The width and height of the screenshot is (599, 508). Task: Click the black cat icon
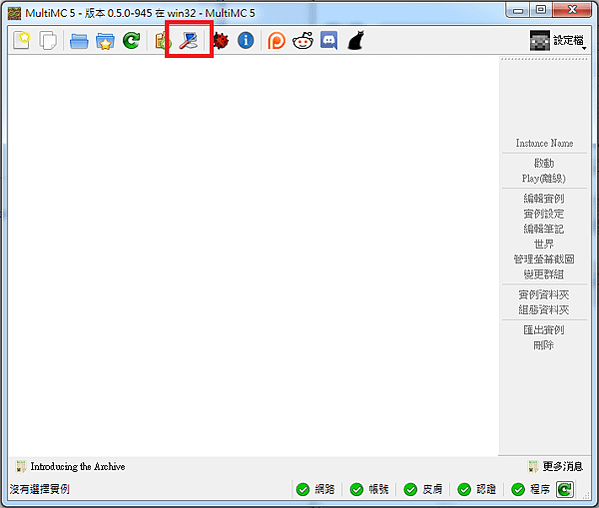(356, 40)
